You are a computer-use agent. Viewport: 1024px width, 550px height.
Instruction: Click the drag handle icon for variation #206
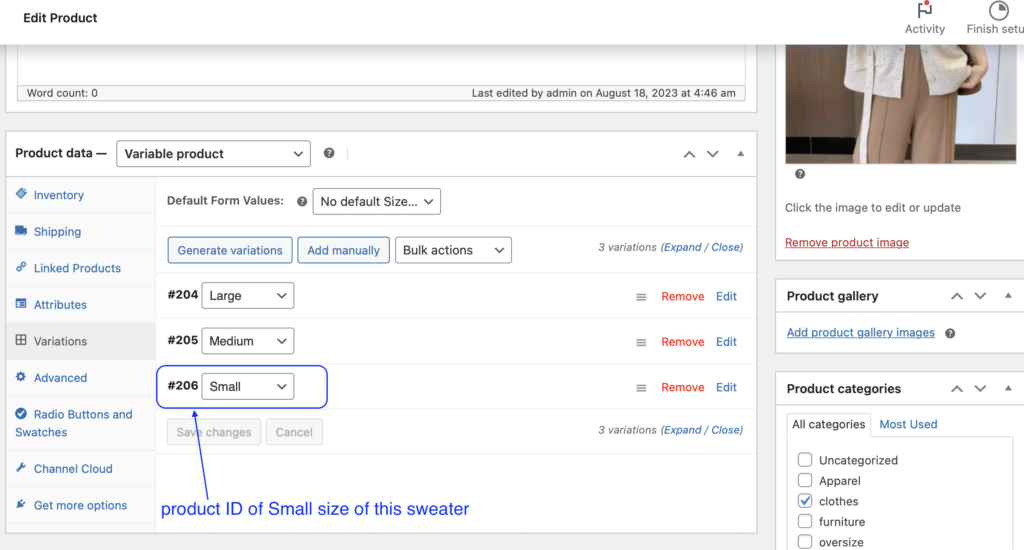[x=641, y=388]
